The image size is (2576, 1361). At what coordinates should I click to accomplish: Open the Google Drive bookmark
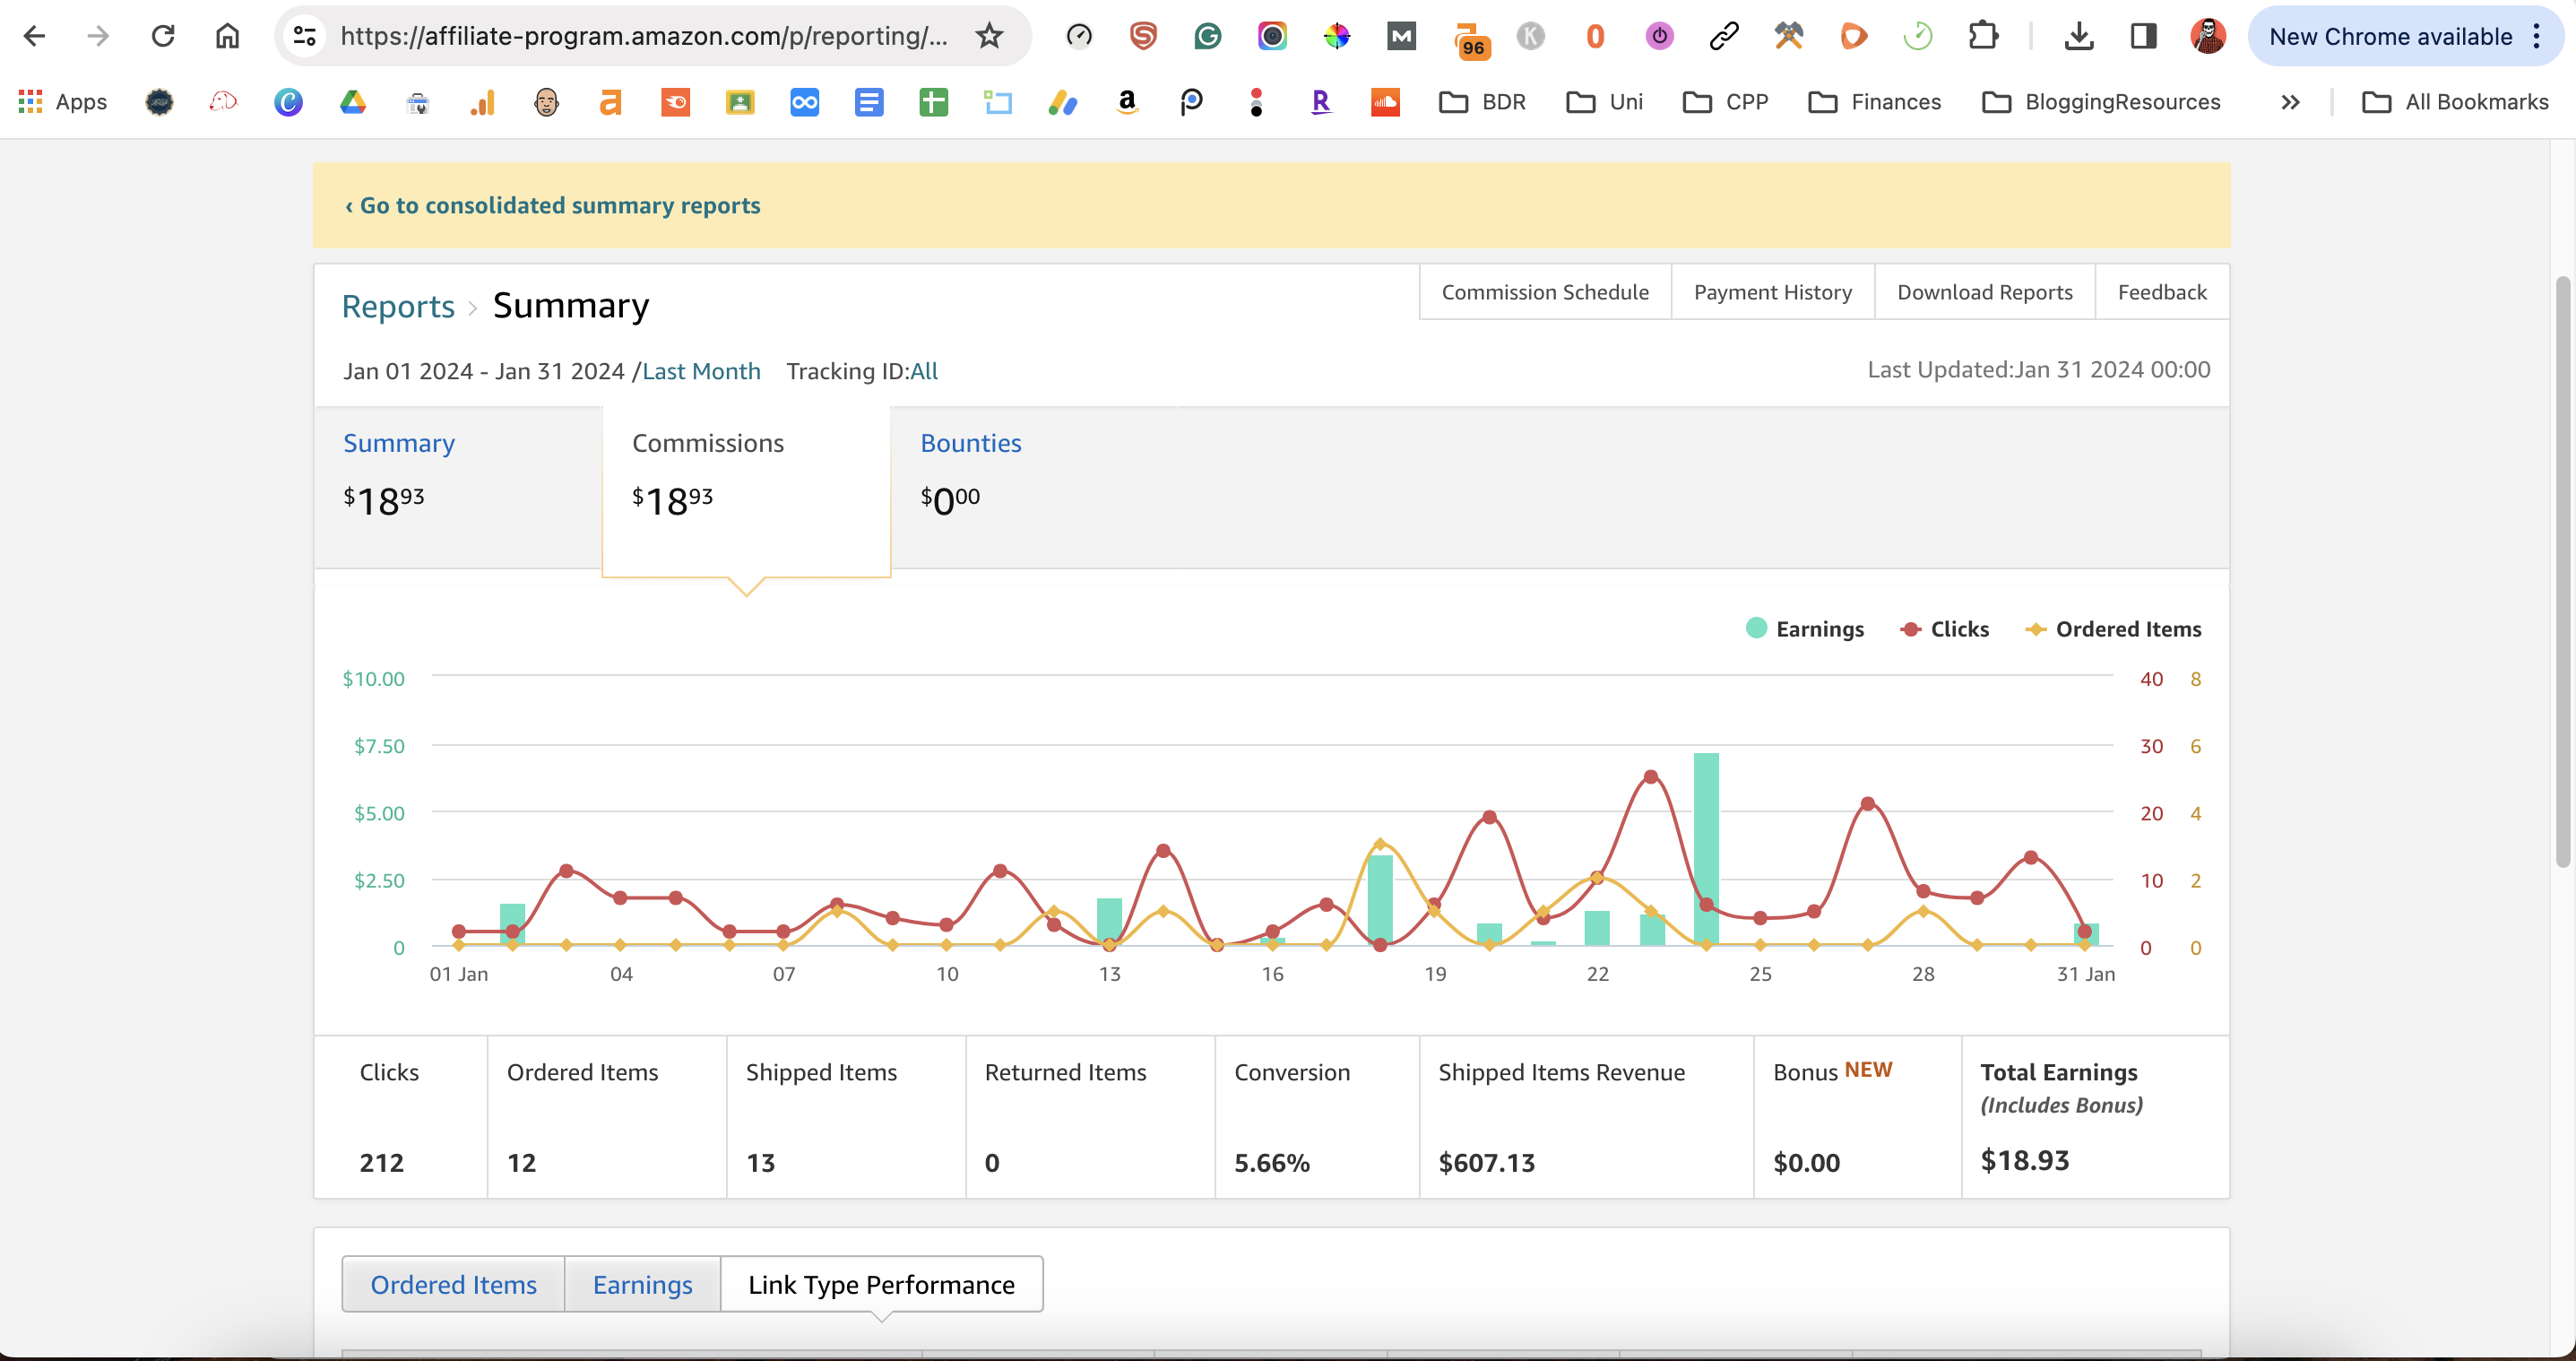pos(353,102)
